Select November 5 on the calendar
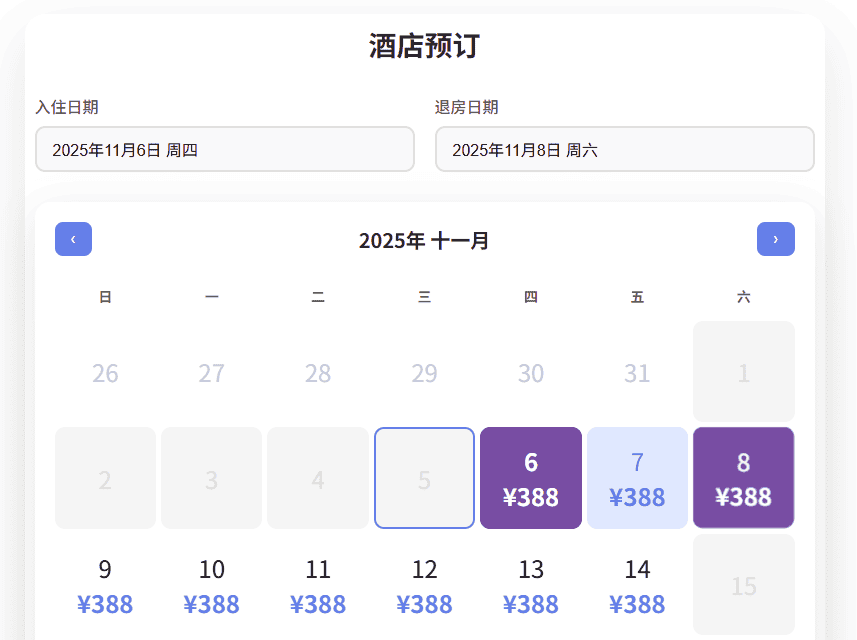857x640 pixels. click(424, 477)
